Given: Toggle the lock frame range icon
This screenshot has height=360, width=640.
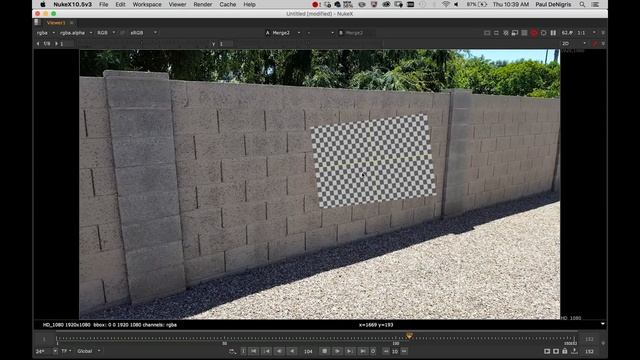Looking at the screenshot, I should [565, 351].
